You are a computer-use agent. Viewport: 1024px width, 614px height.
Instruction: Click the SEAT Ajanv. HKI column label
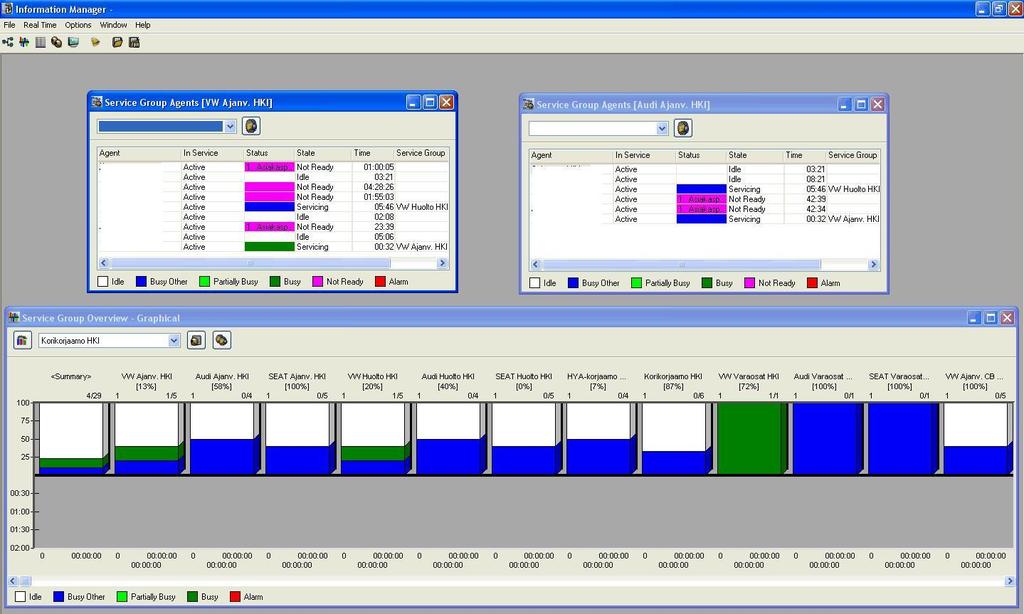point(296,376)
